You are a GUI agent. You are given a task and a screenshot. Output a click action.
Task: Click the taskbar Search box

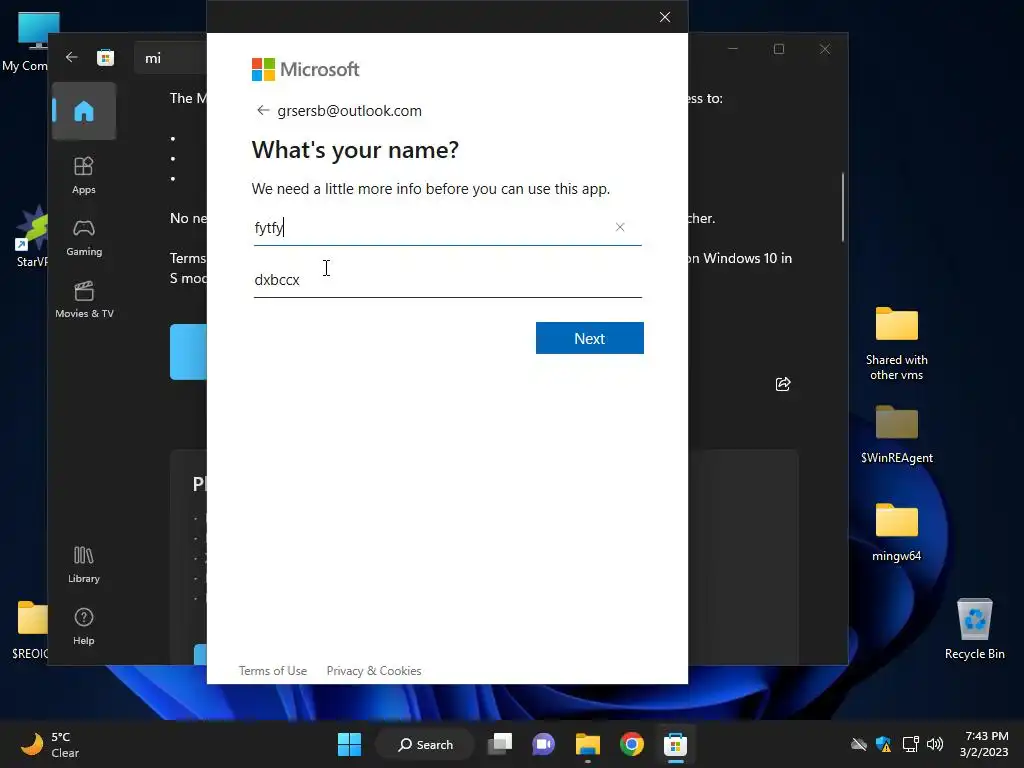(425, 744)
